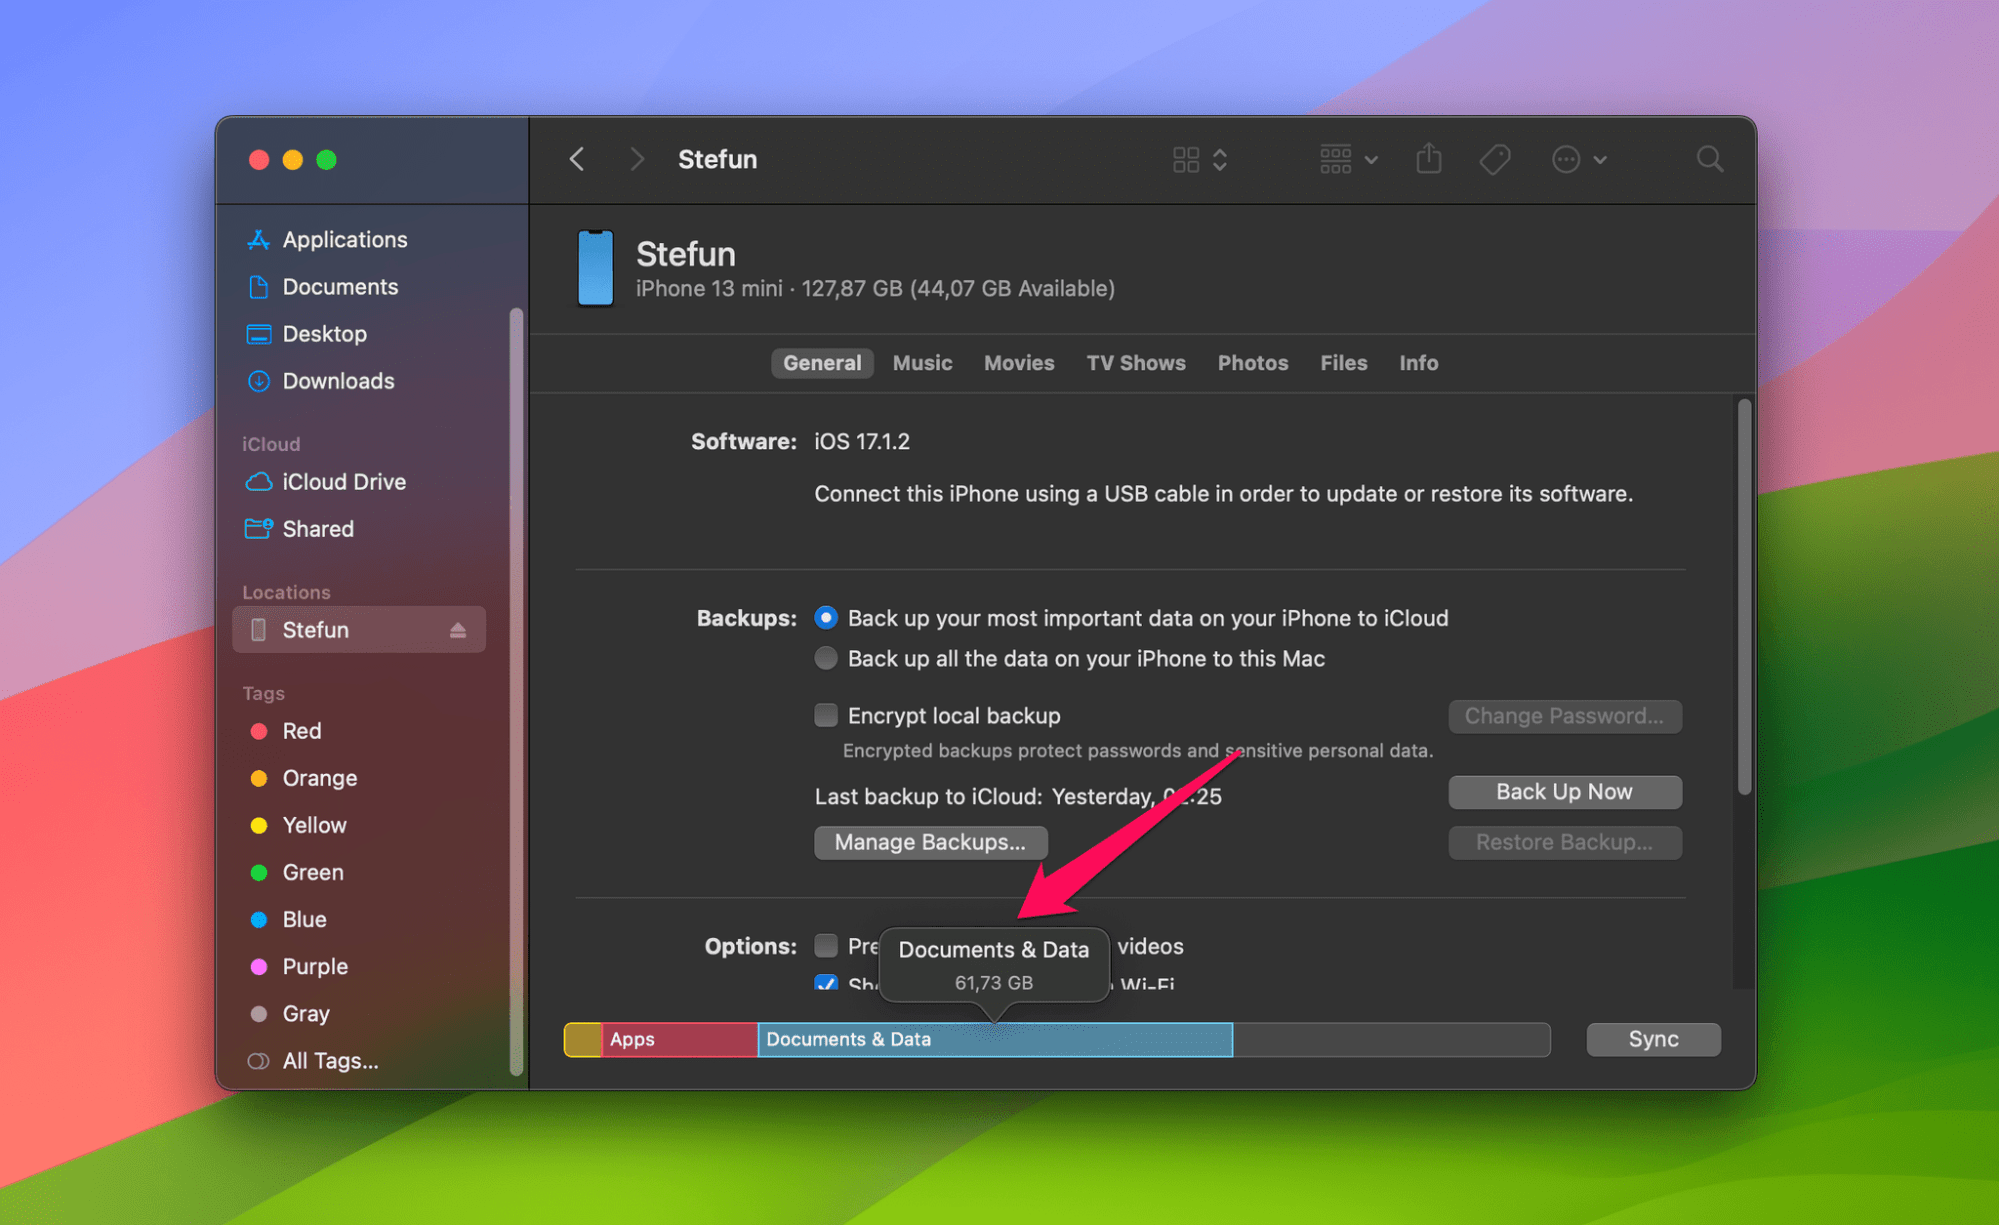Select back up to iCloud option
Image resolution: width=1999 pixels, height=1225 pixels.
click(825, 617)
